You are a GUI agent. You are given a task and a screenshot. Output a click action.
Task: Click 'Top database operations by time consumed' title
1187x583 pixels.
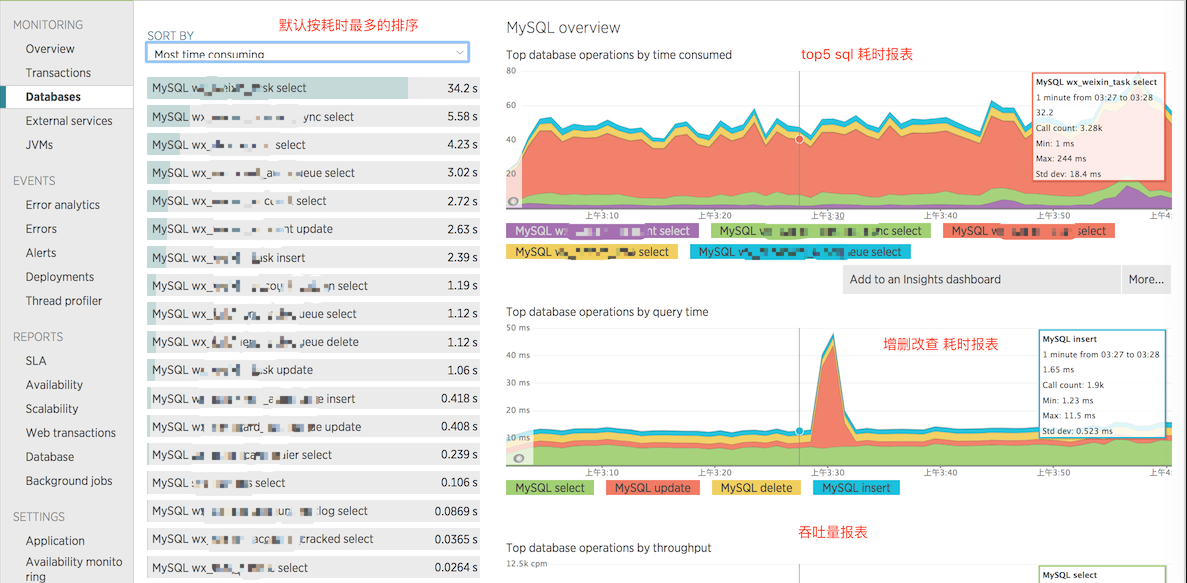618,55
